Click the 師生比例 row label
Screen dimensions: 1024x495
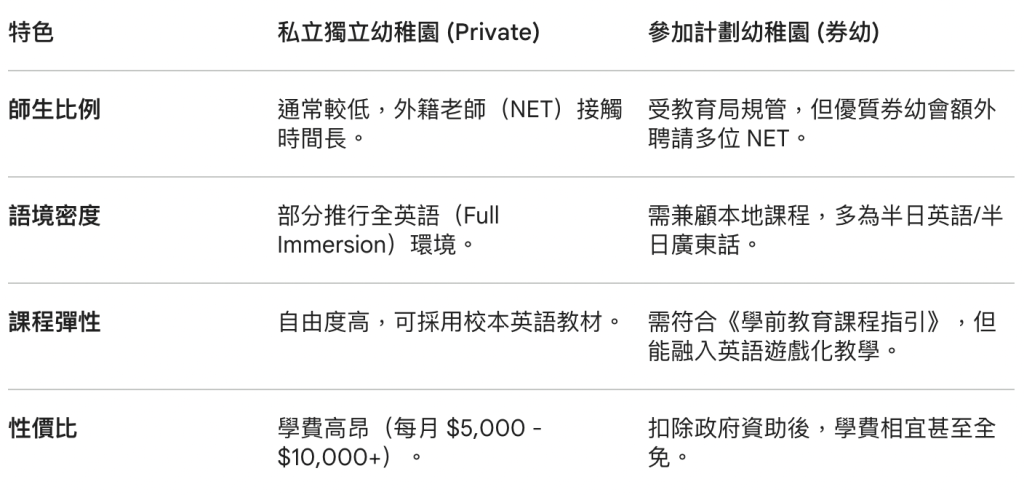(x=54, y=109)
